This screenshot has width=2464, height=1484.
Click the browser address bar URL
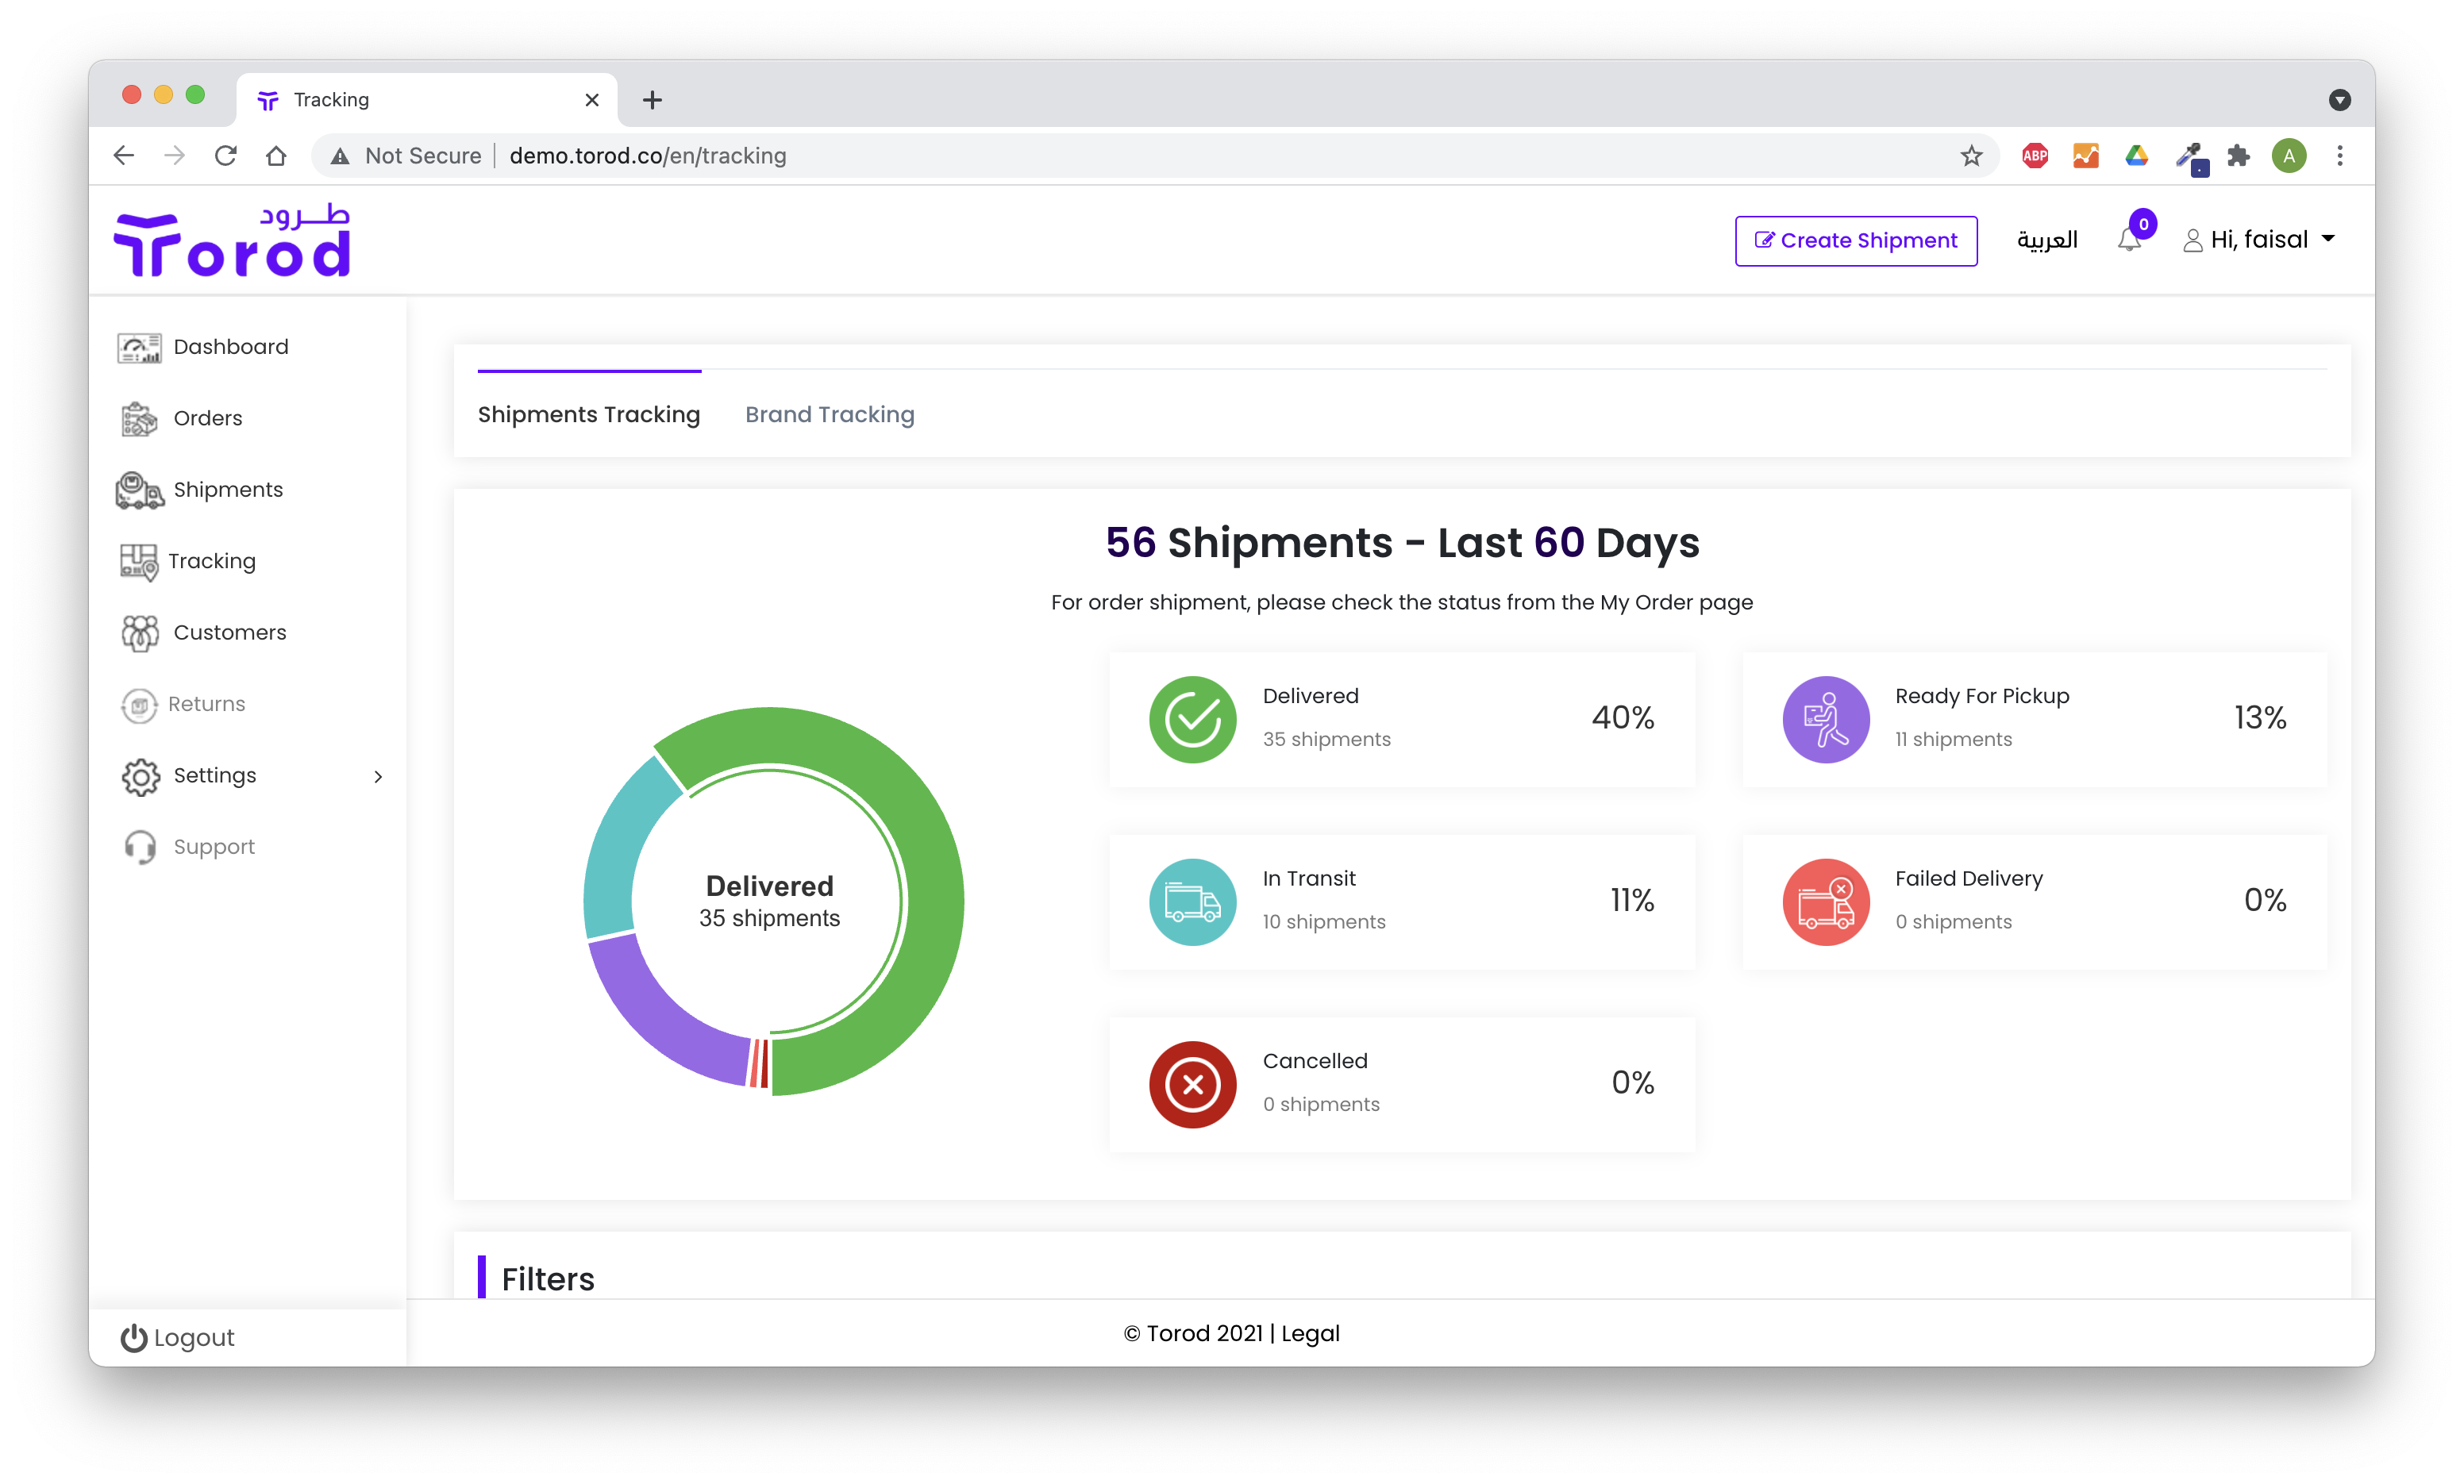(x=647, y=156)
